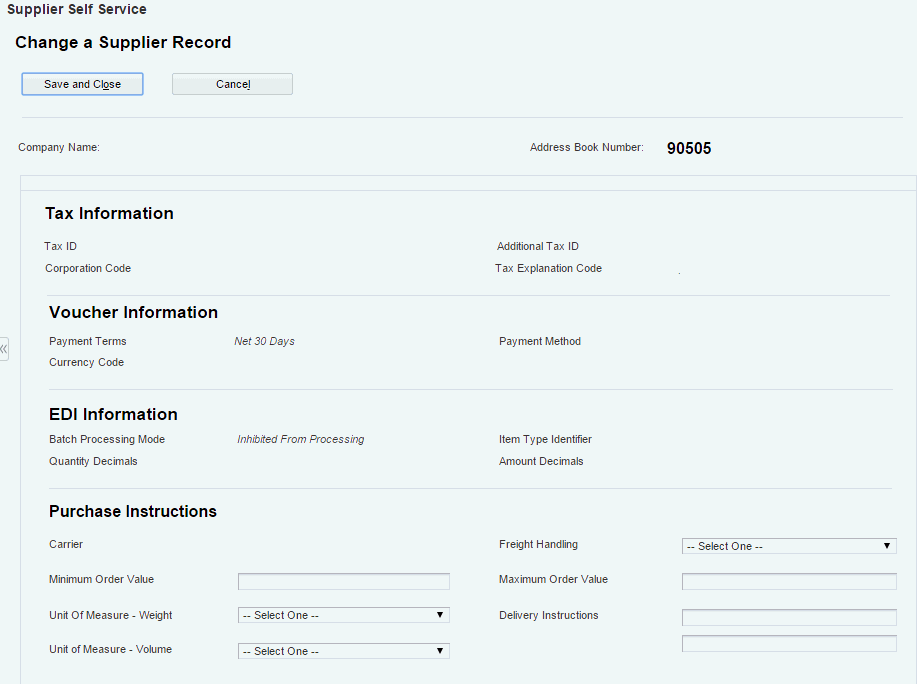Click the Corporation Code label
This screenshot has height=684, width=917.
88,268
